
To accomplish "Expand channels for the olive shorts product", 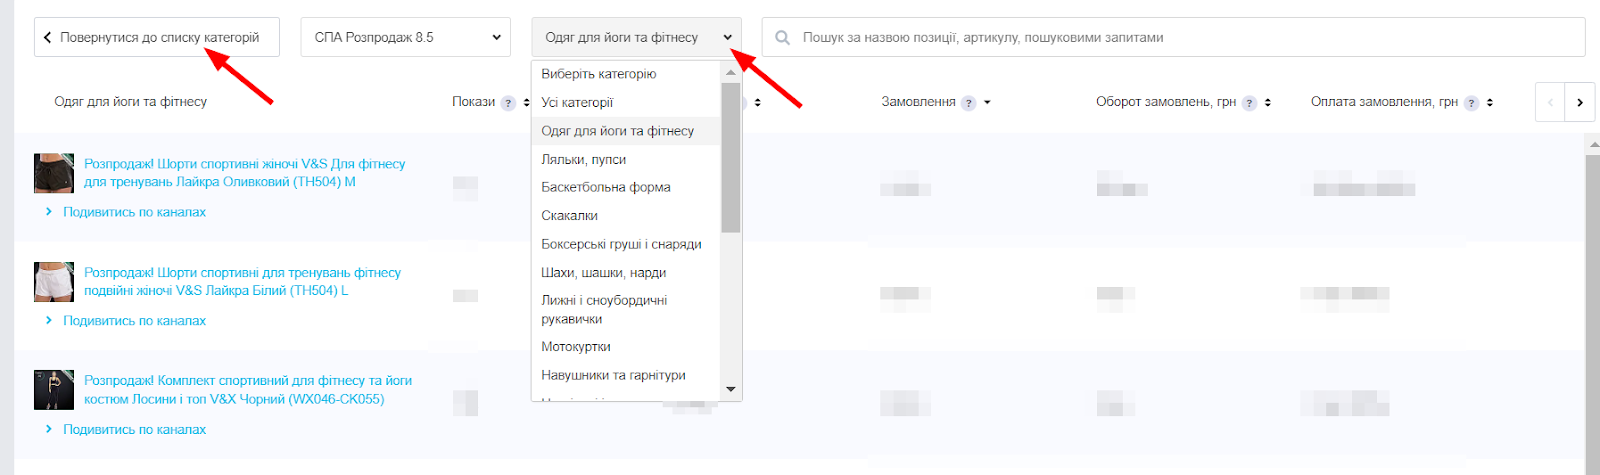I will pos(134,212).
